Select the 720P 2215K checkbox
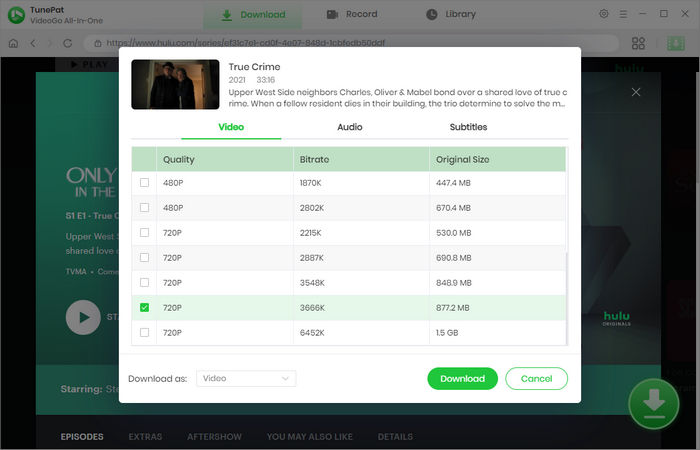700x450 pixels. point(145,233)
